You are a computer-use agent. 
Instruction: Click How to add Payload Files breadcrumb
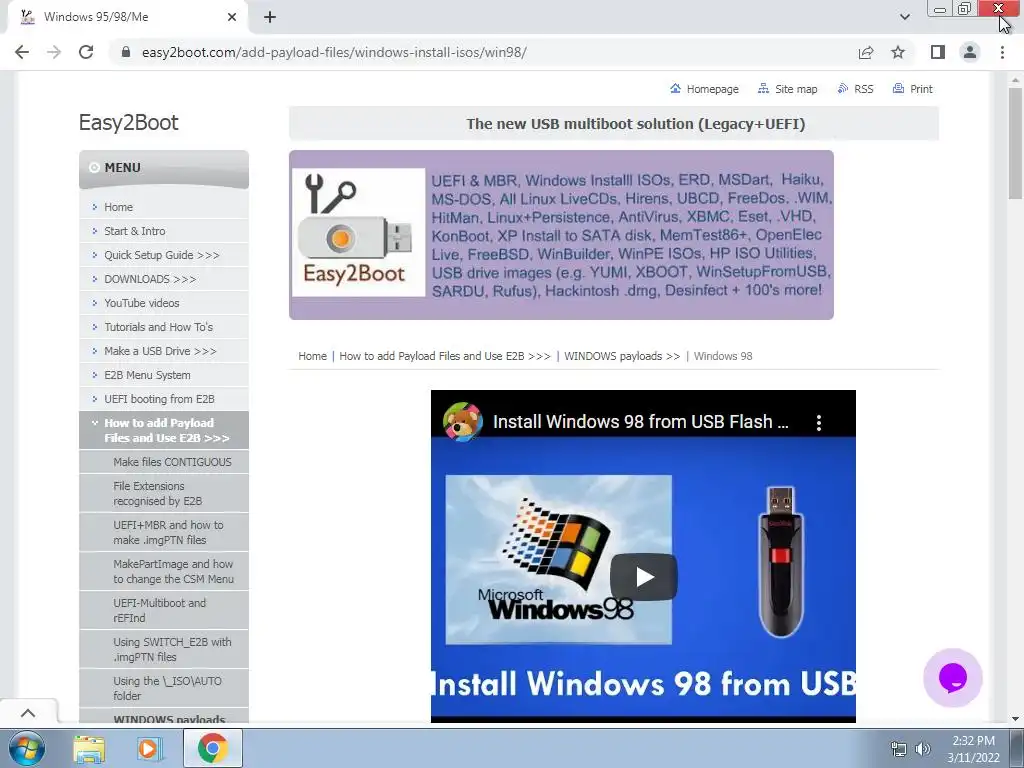click(445, 356)
